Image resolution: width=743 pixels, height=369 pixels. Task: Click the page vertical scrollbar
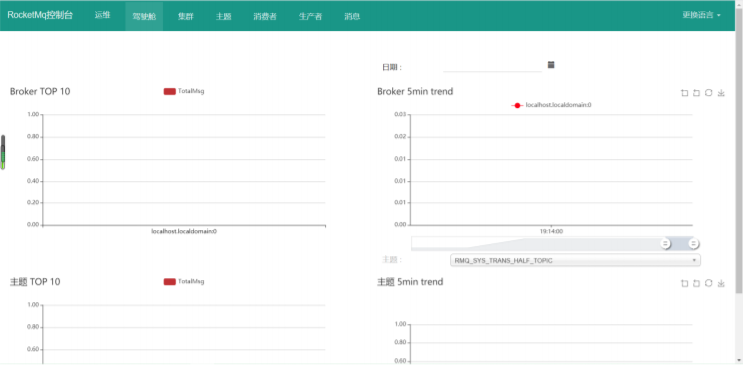pos(739,152)
